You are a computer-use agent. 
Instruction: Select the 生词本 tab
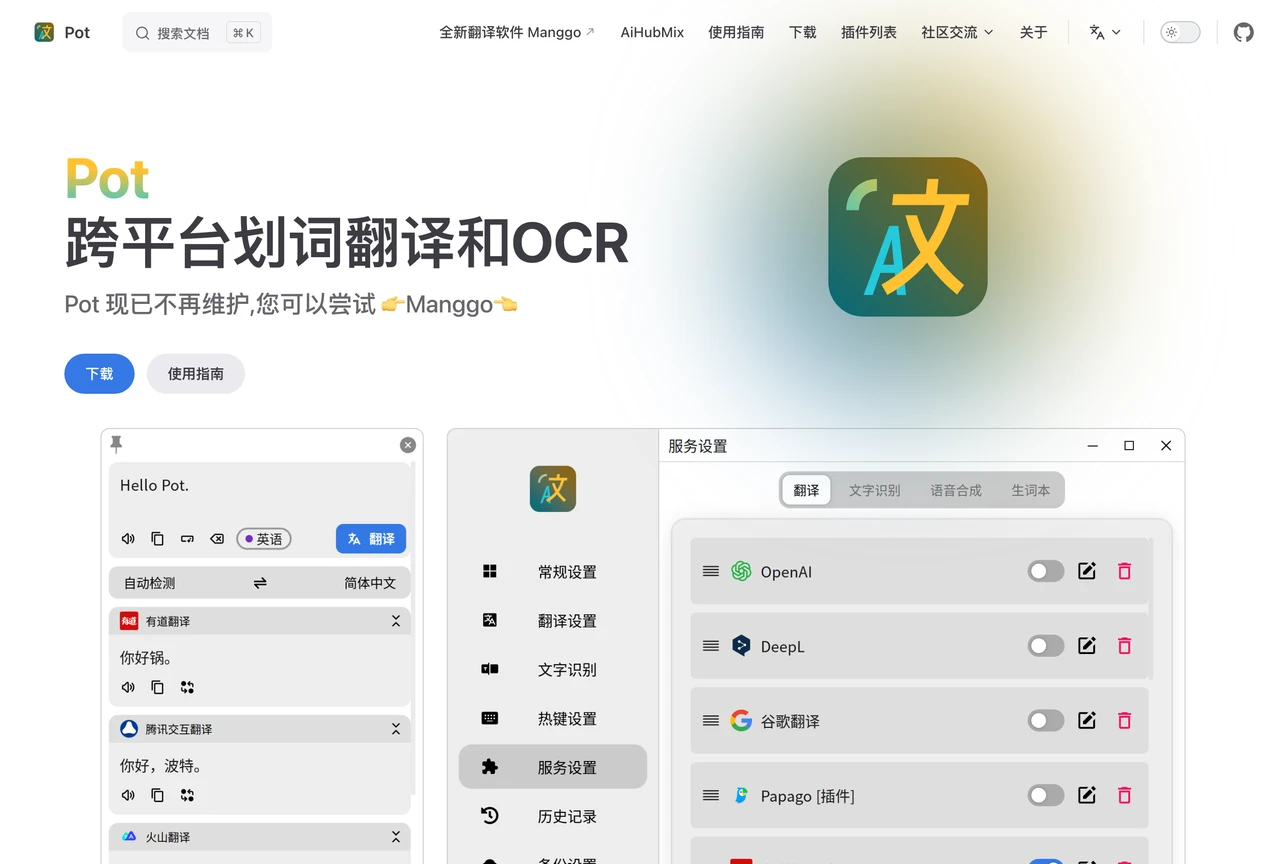[x=1031, y=490]
